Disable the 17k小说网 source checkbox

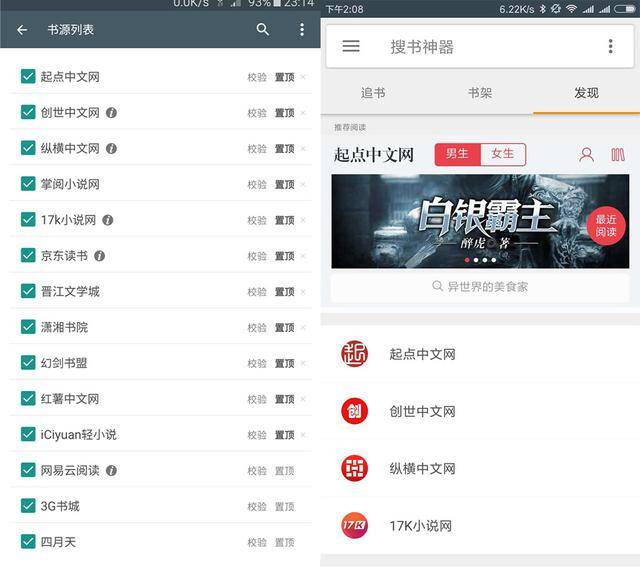pos(28,220)
